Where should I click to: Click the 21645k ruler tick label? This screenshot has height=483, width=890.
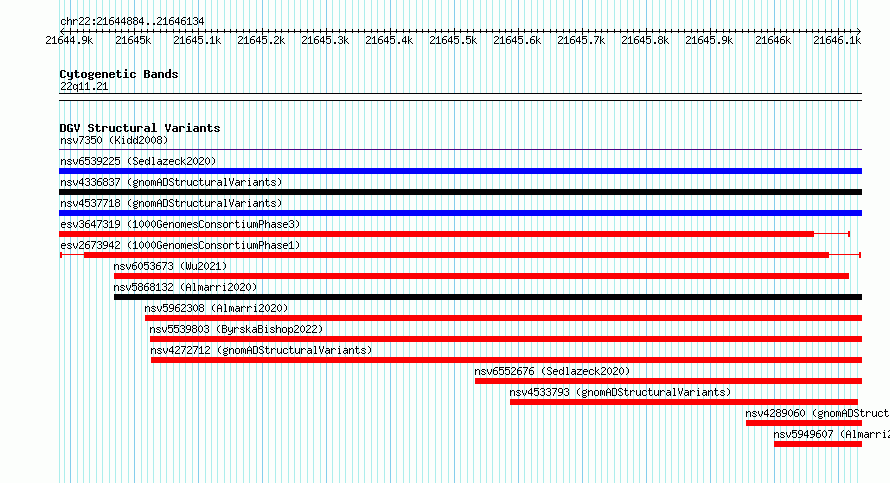[x=133, y=40]
